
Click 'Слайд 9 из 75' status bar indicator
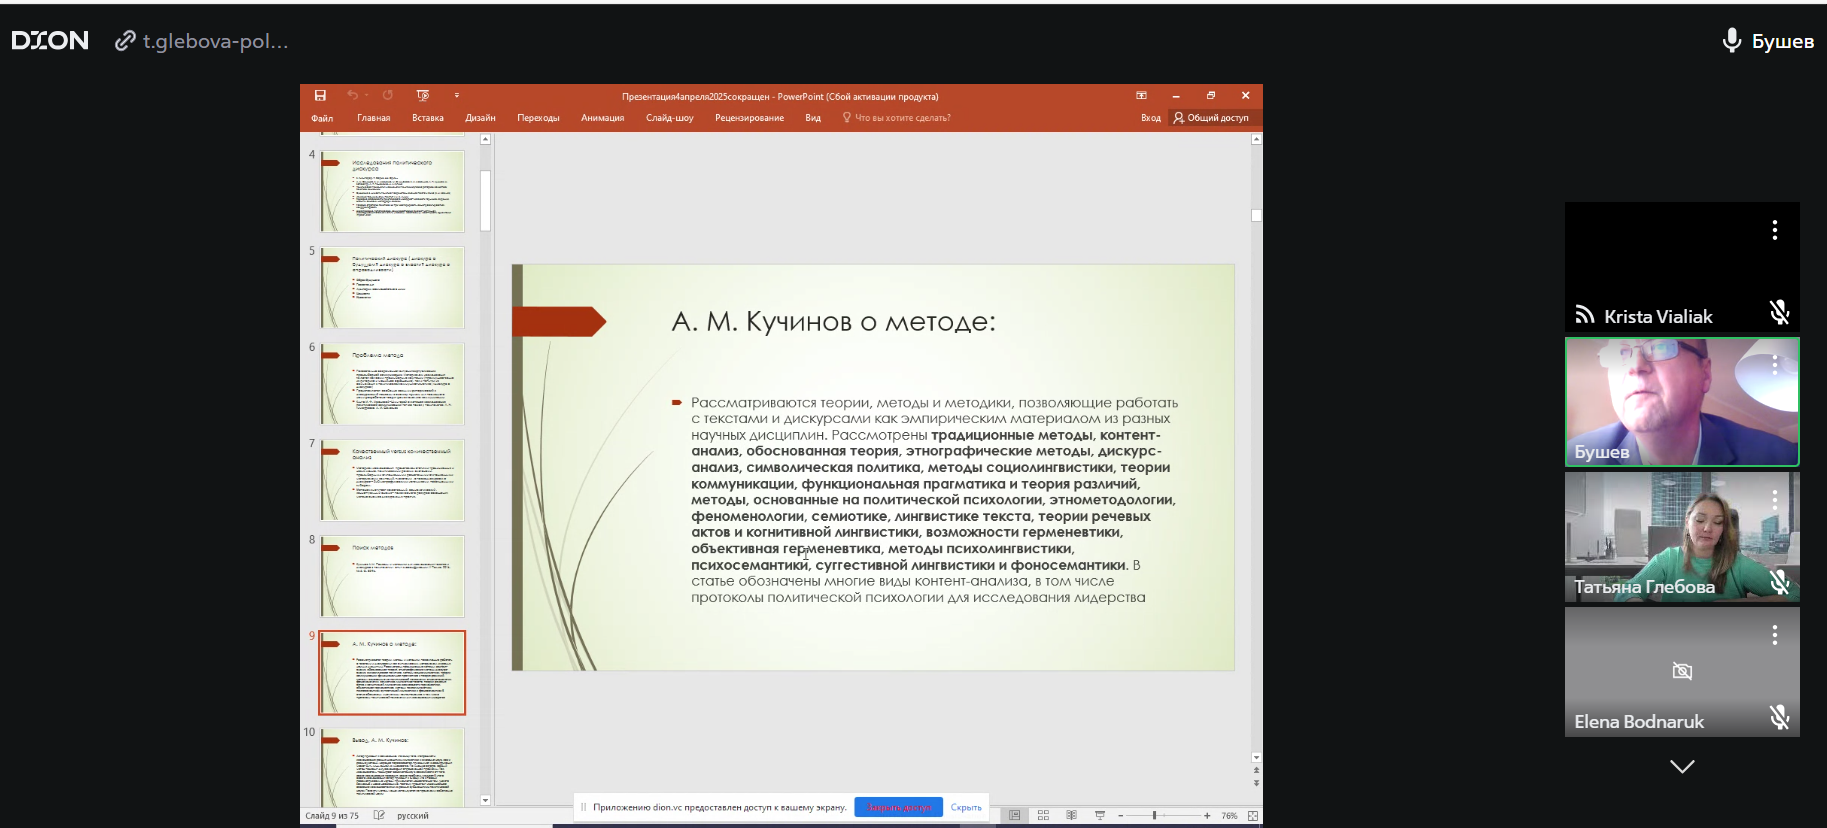tap(332, 816)
